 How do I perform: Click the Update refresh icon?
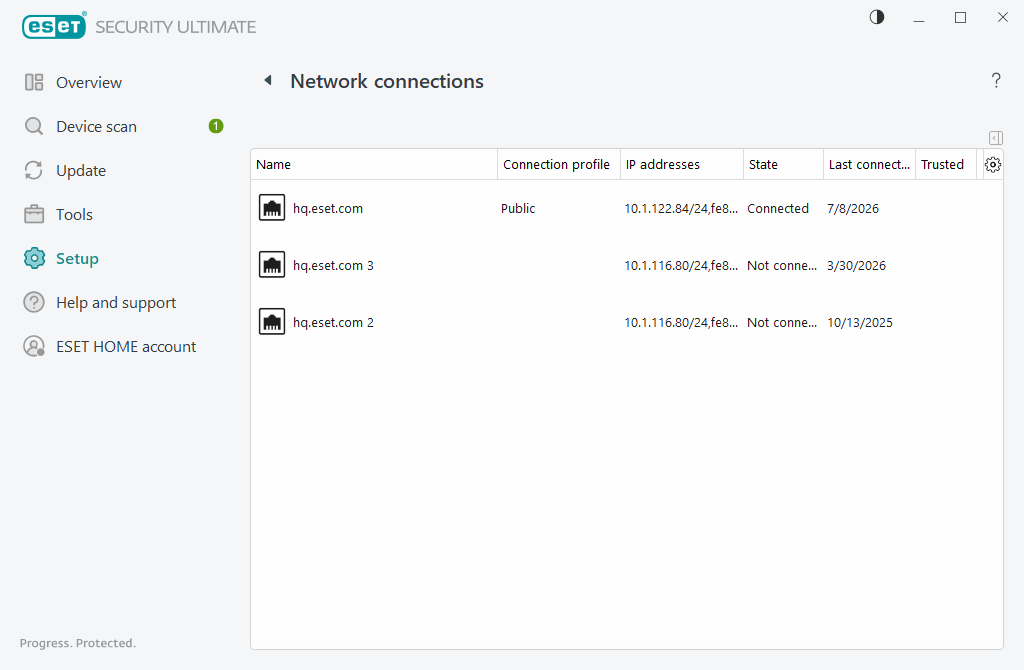click(x=34, y=170)
